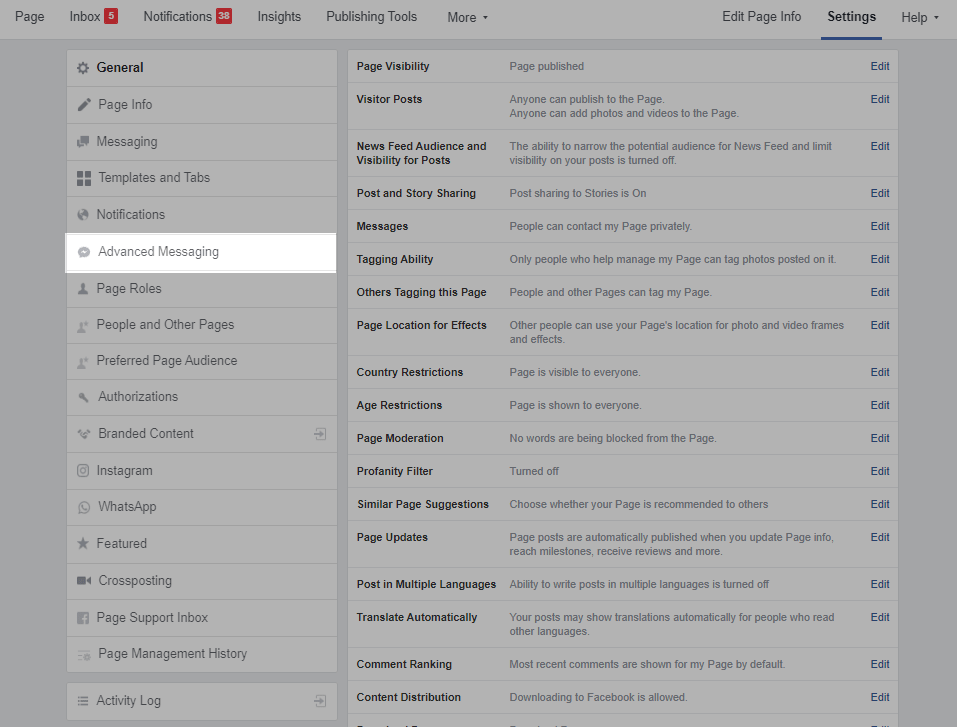Screen dimensions: 957x727
Task: Click the wrench icon beside Authorizations
Action: click(x=84, y=397)
